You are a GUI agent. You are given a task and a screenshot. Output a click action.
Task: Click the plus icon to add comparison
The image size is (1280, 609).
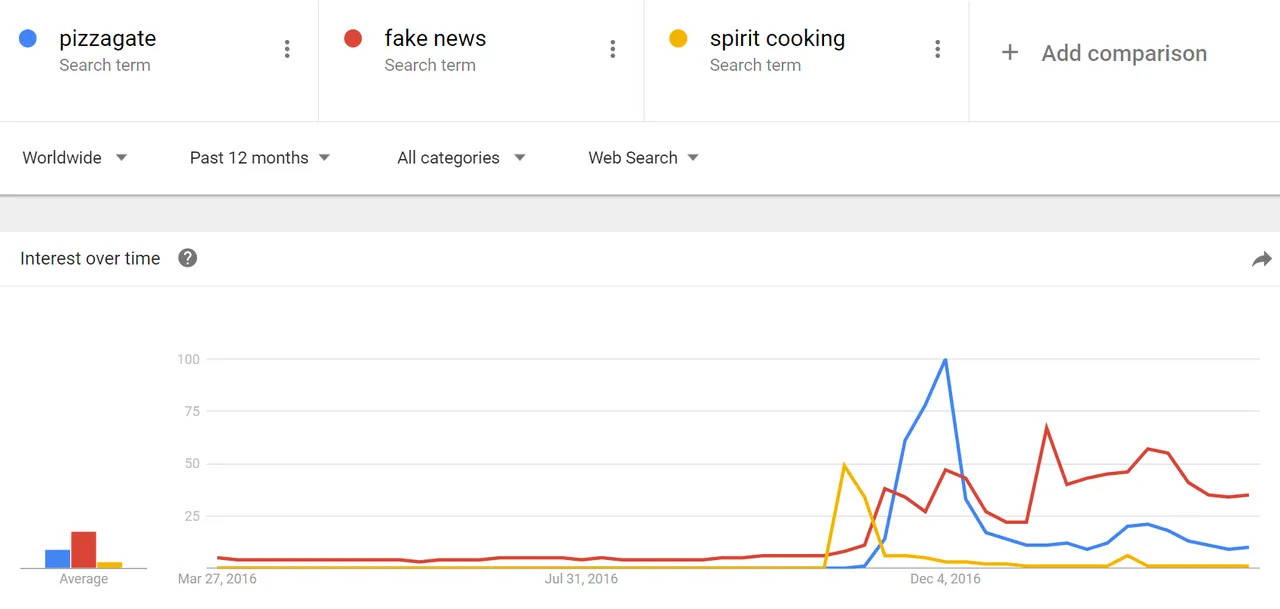(x=1010, y=53)
